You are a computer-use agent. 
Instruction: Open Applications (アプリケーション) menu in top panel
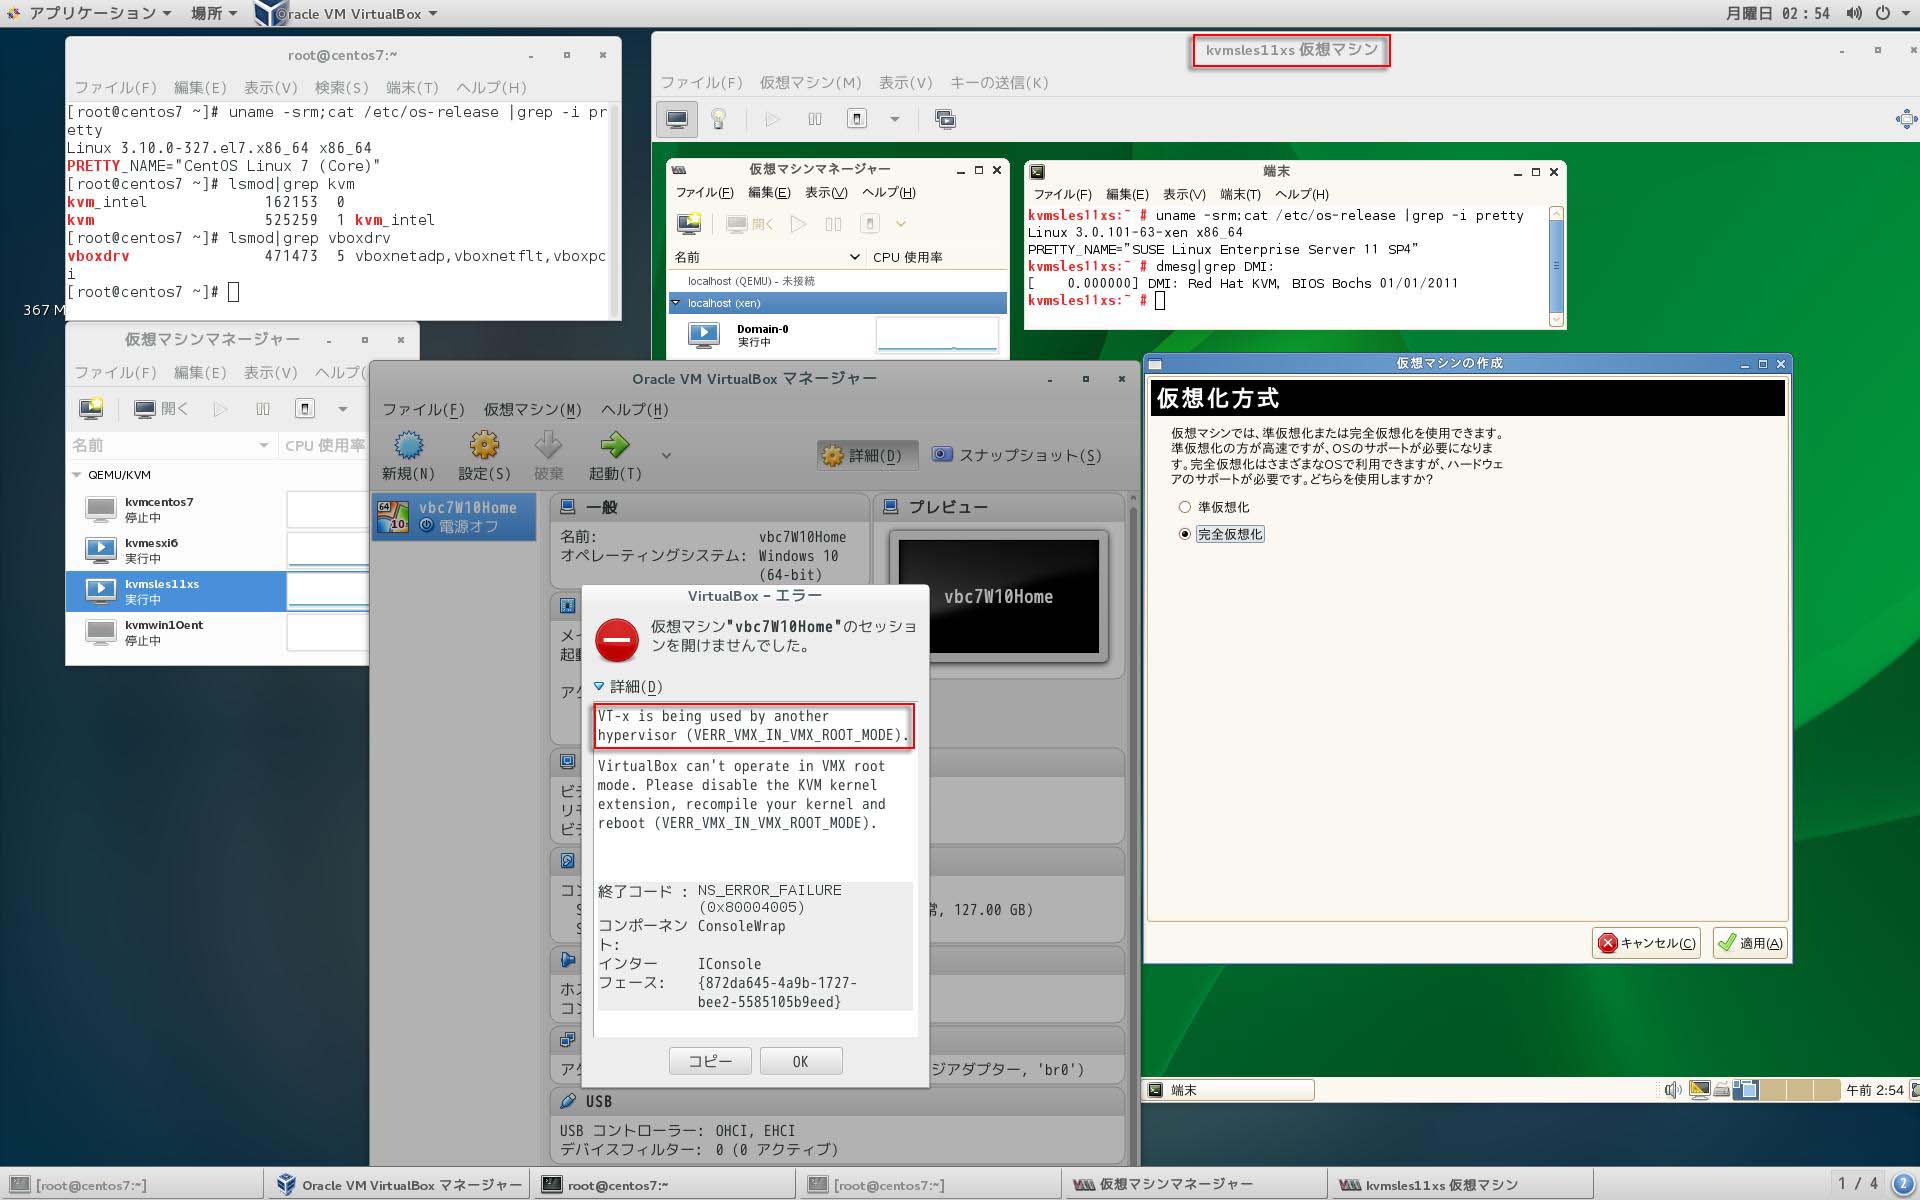pyautogui.click(x=88, y=13)
